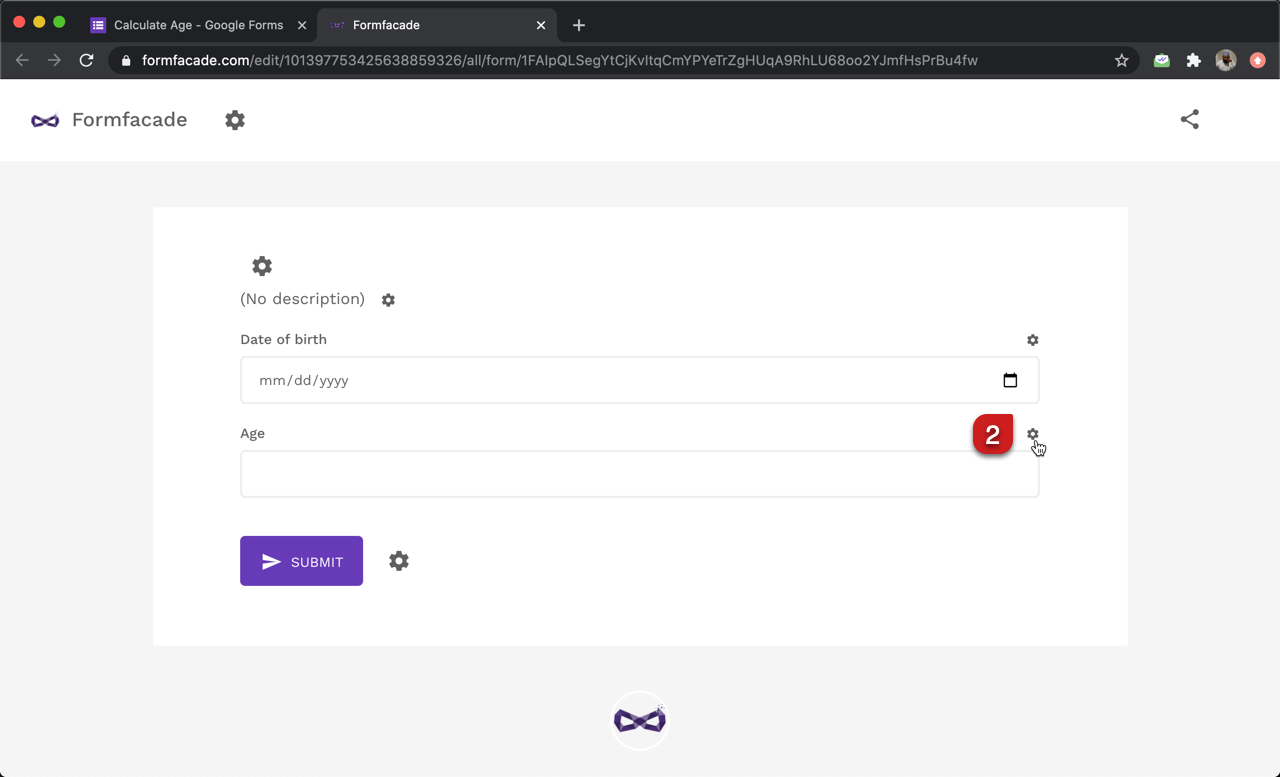
Task: Open the Chrome extensions puzzle icon
Action: [x=1193, y=60]
